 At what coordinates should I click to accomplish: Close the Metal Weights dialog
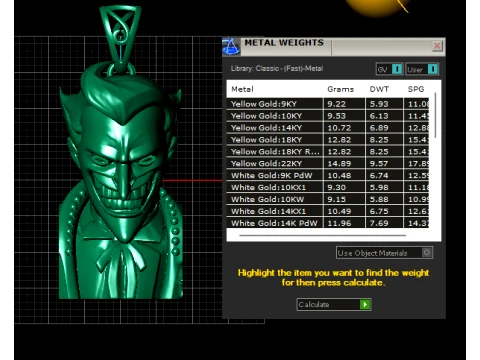coord(437,46)
